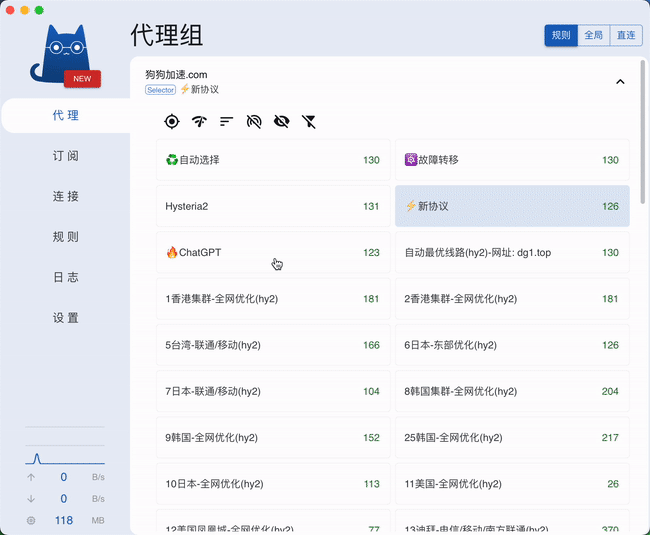650x535 pixels.
Task: Switch to 直连 direct mode
Action: (x=626, y=35)
